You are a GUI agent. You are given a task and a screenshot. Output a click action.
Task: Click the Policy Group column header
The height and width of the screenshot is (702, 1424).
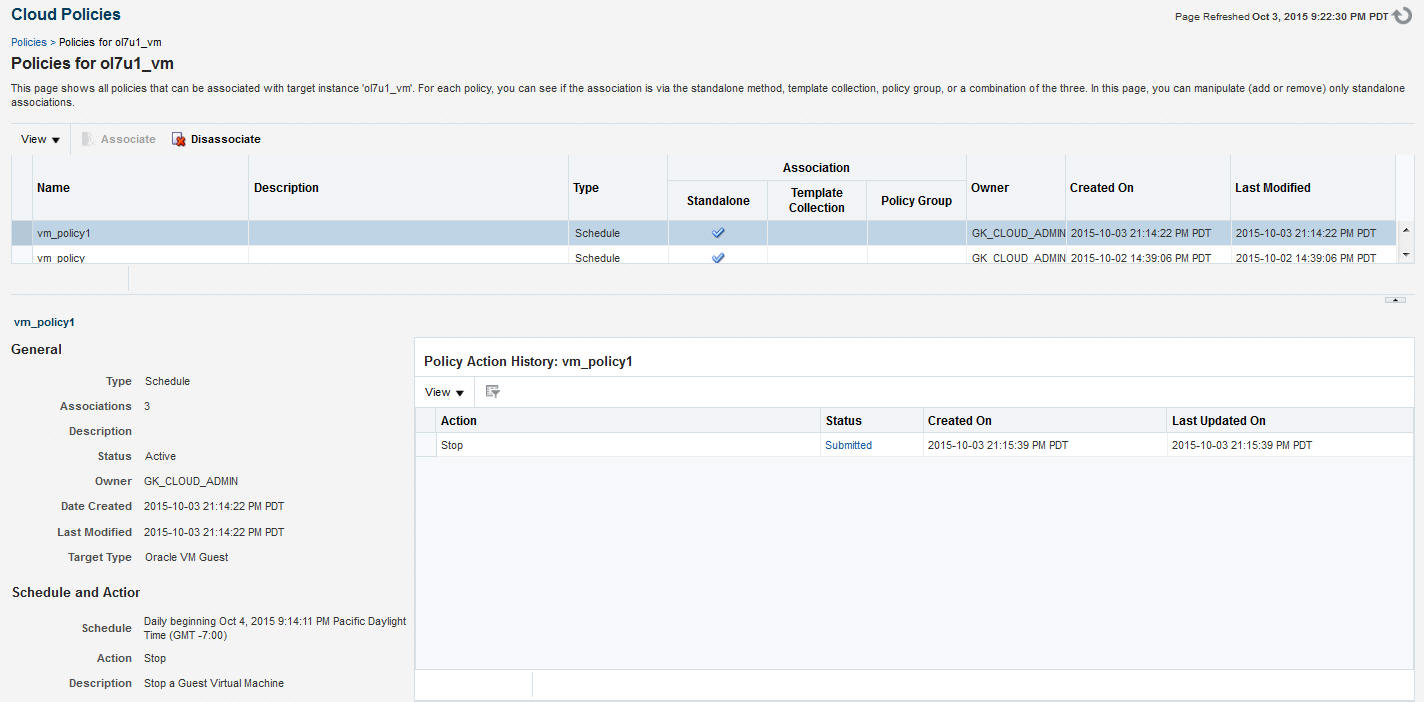tap(916, 201)
